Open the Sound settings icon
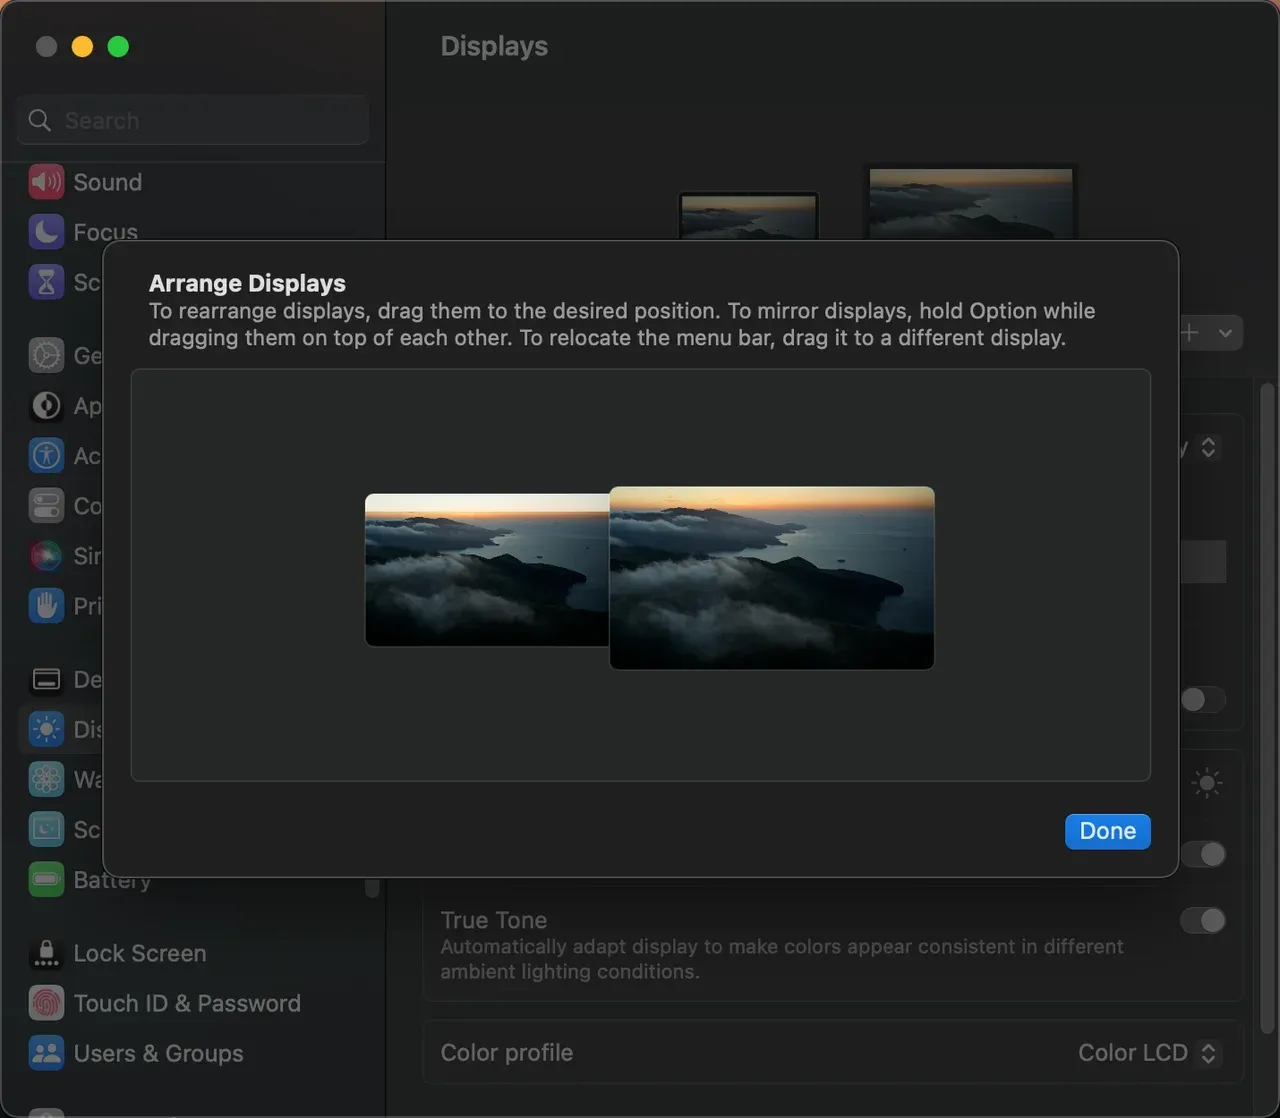Screen dimensions: 1280x1118 coord(46,182)
